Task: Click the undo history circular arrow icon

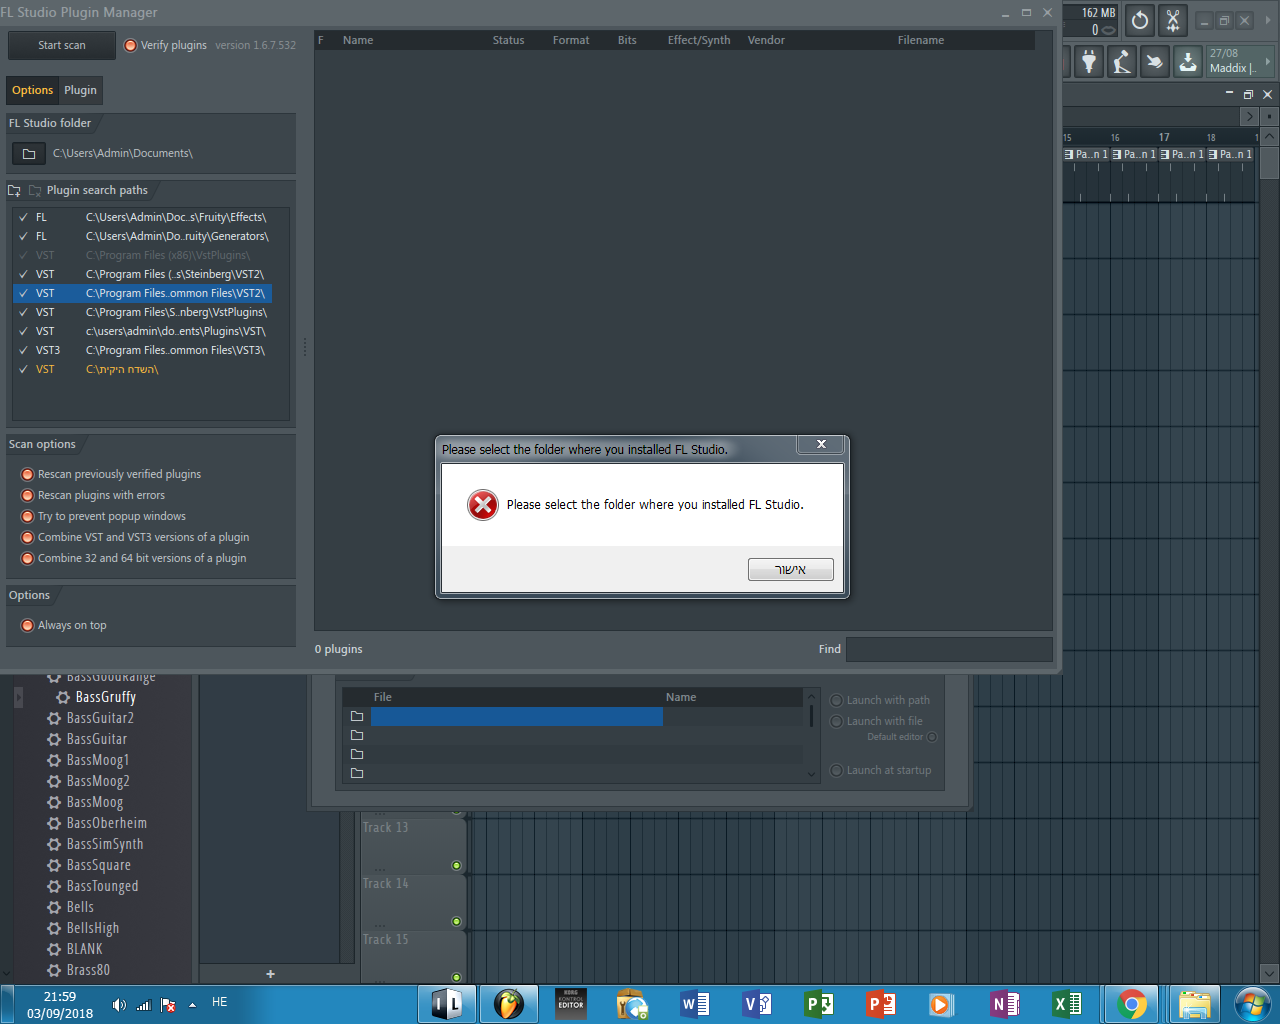Action: 1140,20
